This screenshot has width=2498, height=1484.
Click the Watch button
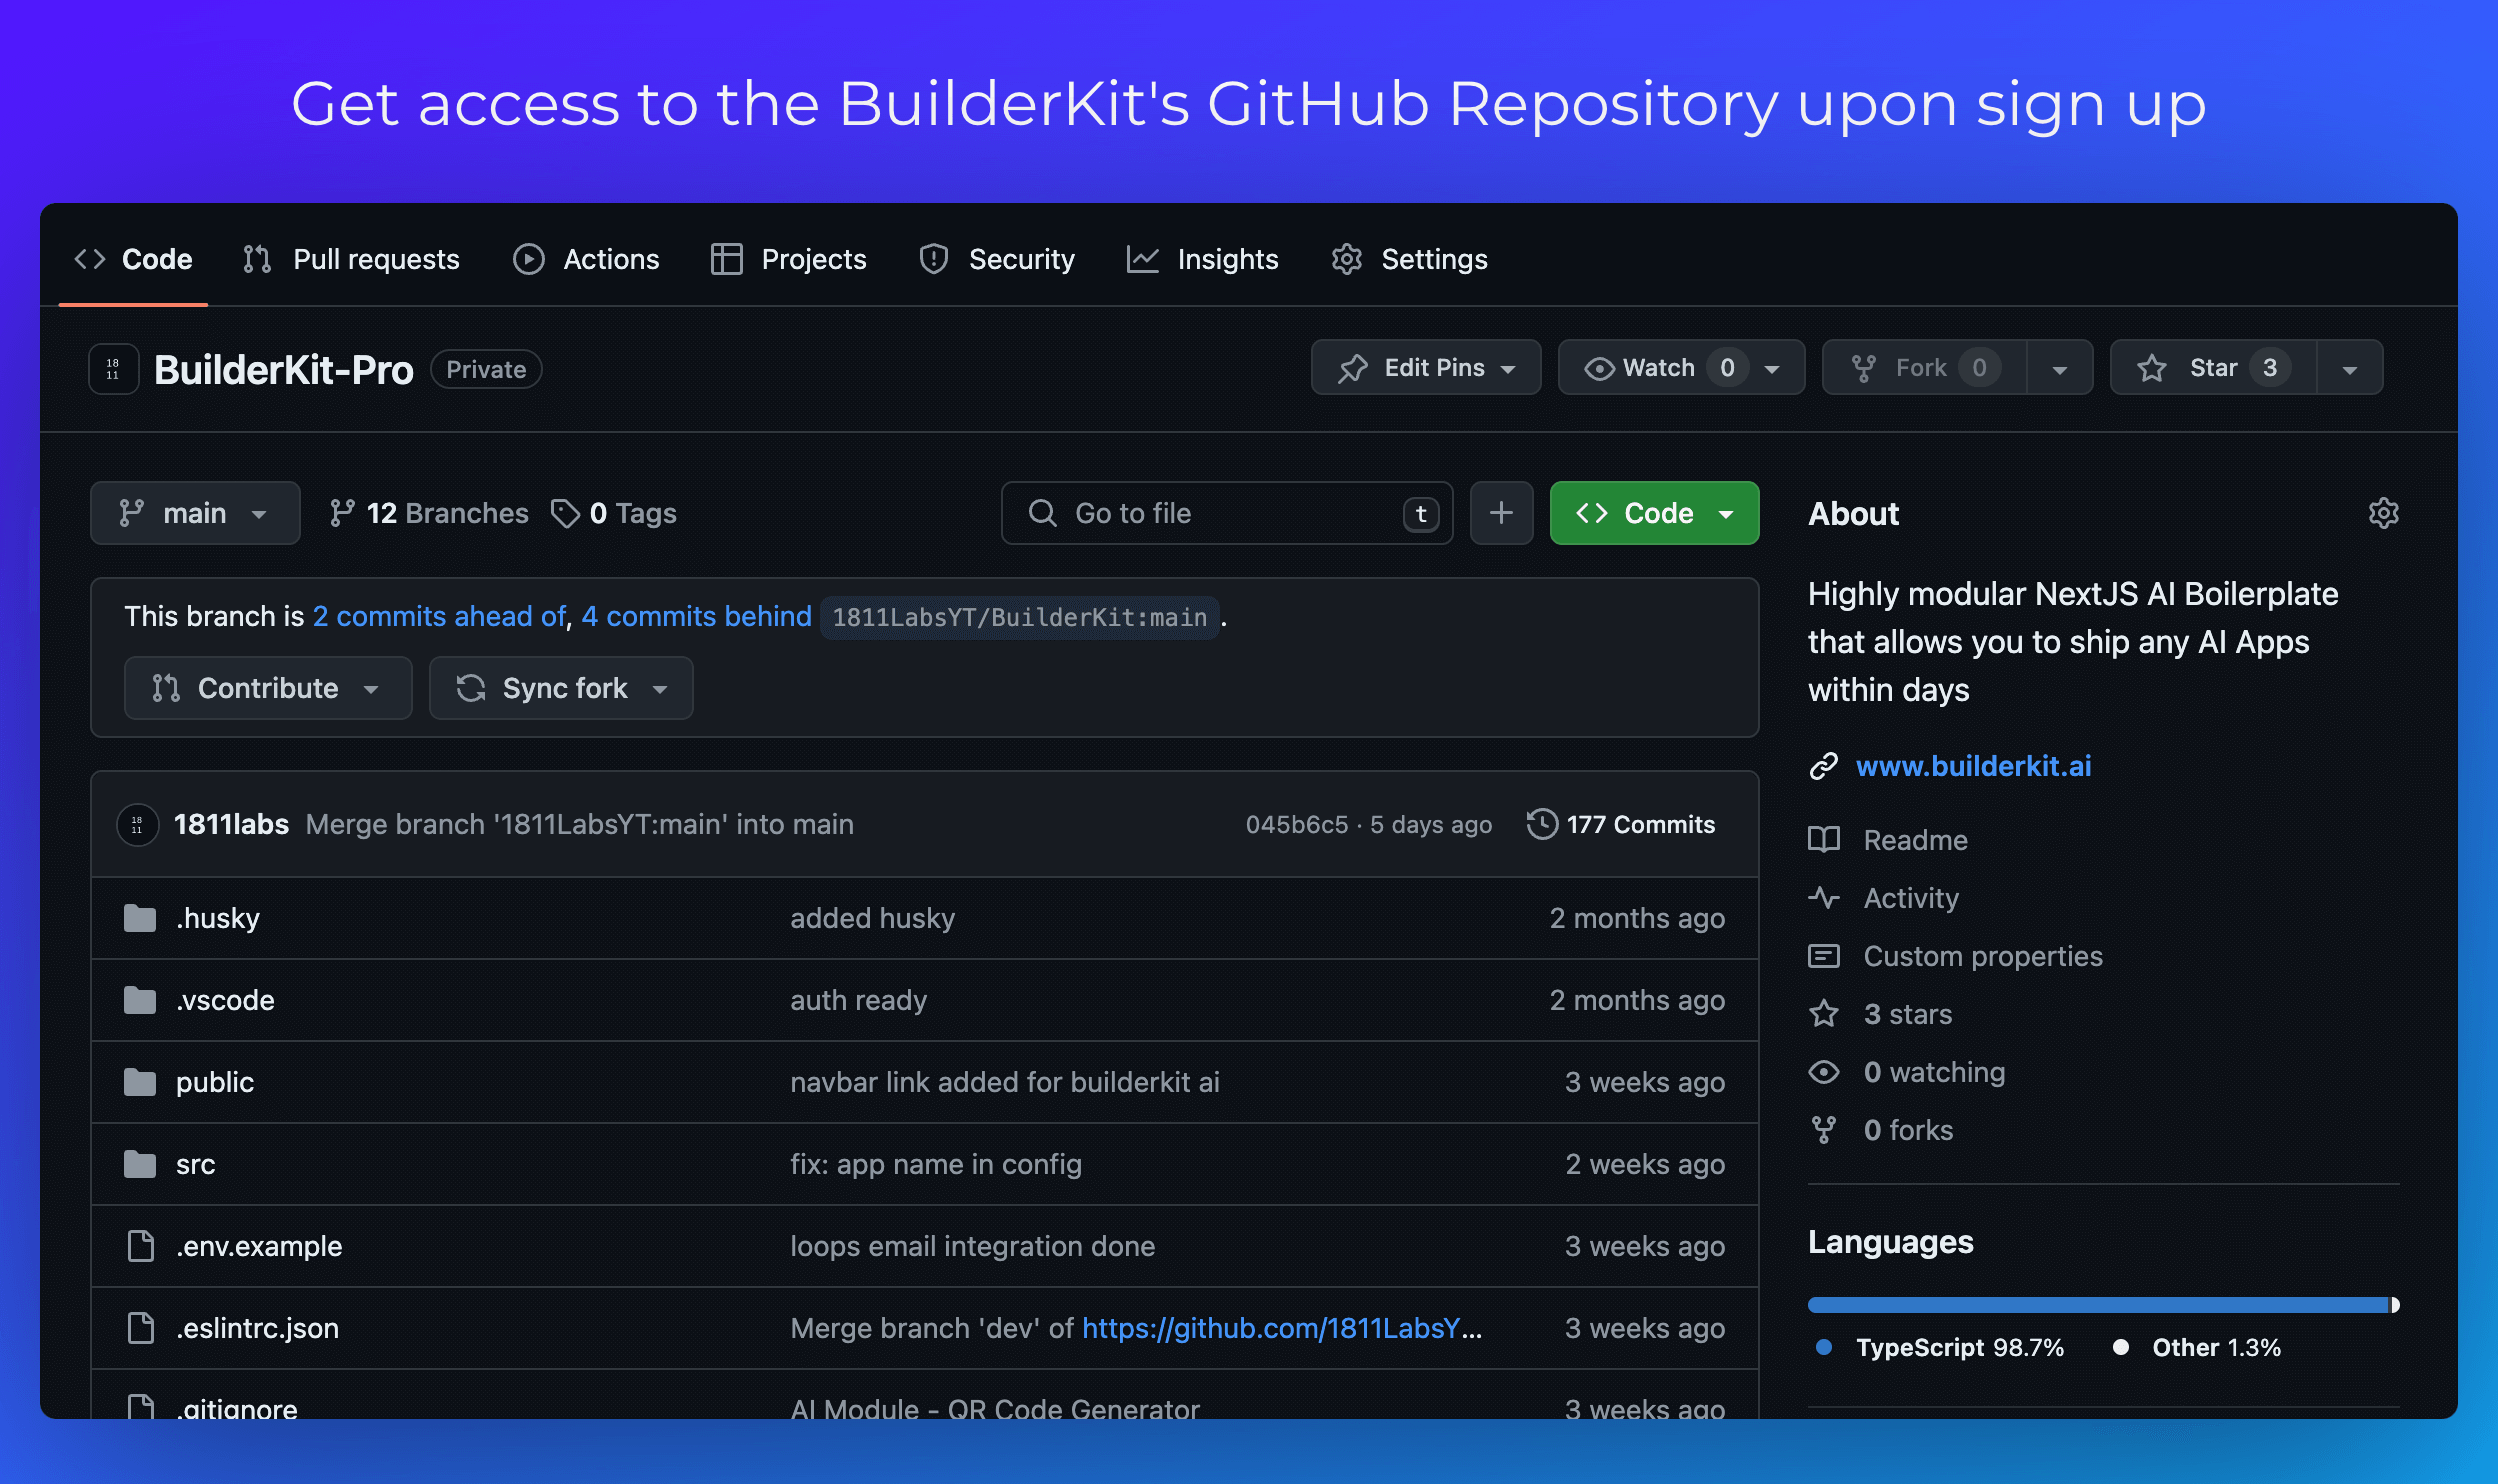coord(1682,368)
